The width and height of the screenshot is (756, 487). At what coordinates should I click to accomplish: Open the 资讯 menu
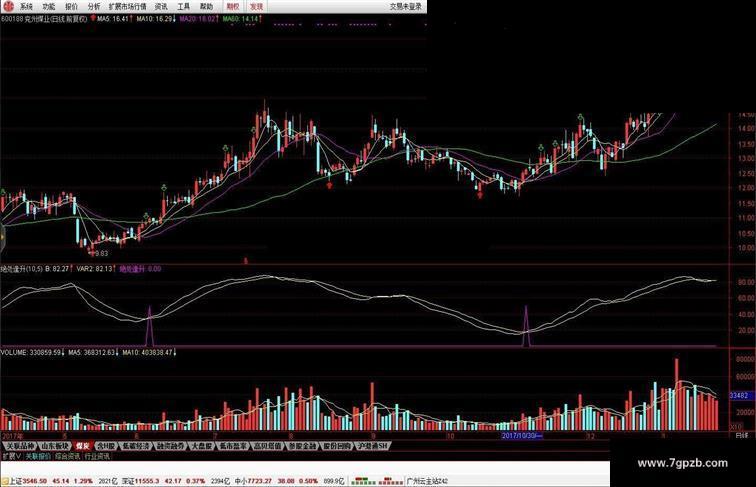click(161, 7)
